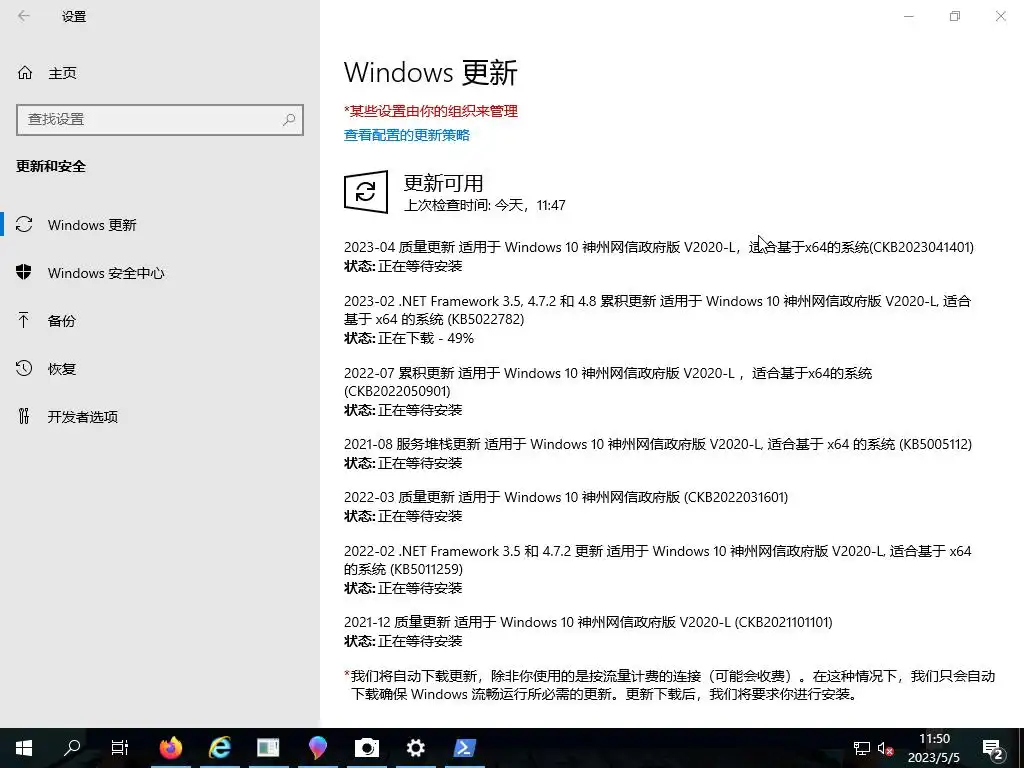Restore down the Settings window

955,16
